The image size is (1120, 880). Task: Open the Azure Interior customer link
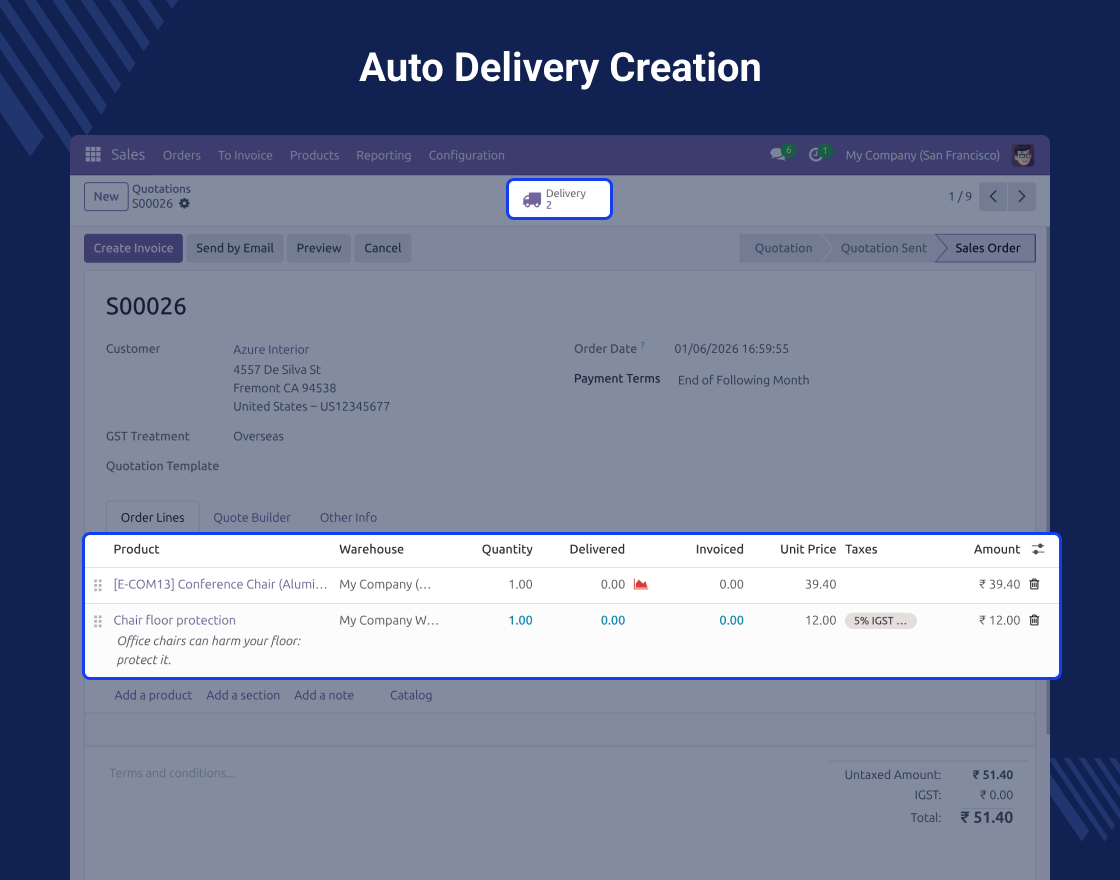pyautogui.click(x=271, y=349)
